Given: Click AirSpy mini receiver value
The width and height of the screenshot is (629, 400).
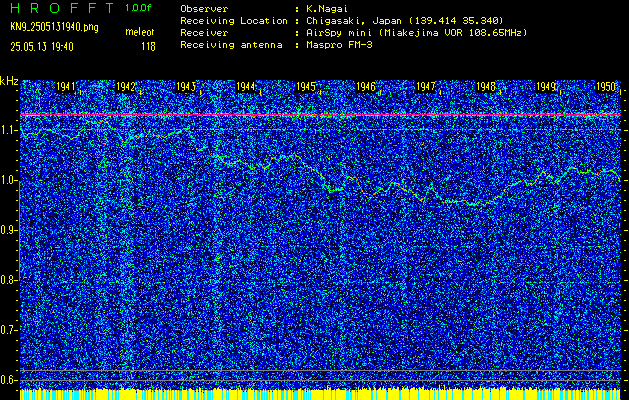Looking at the screenshot, I should 416,33.
